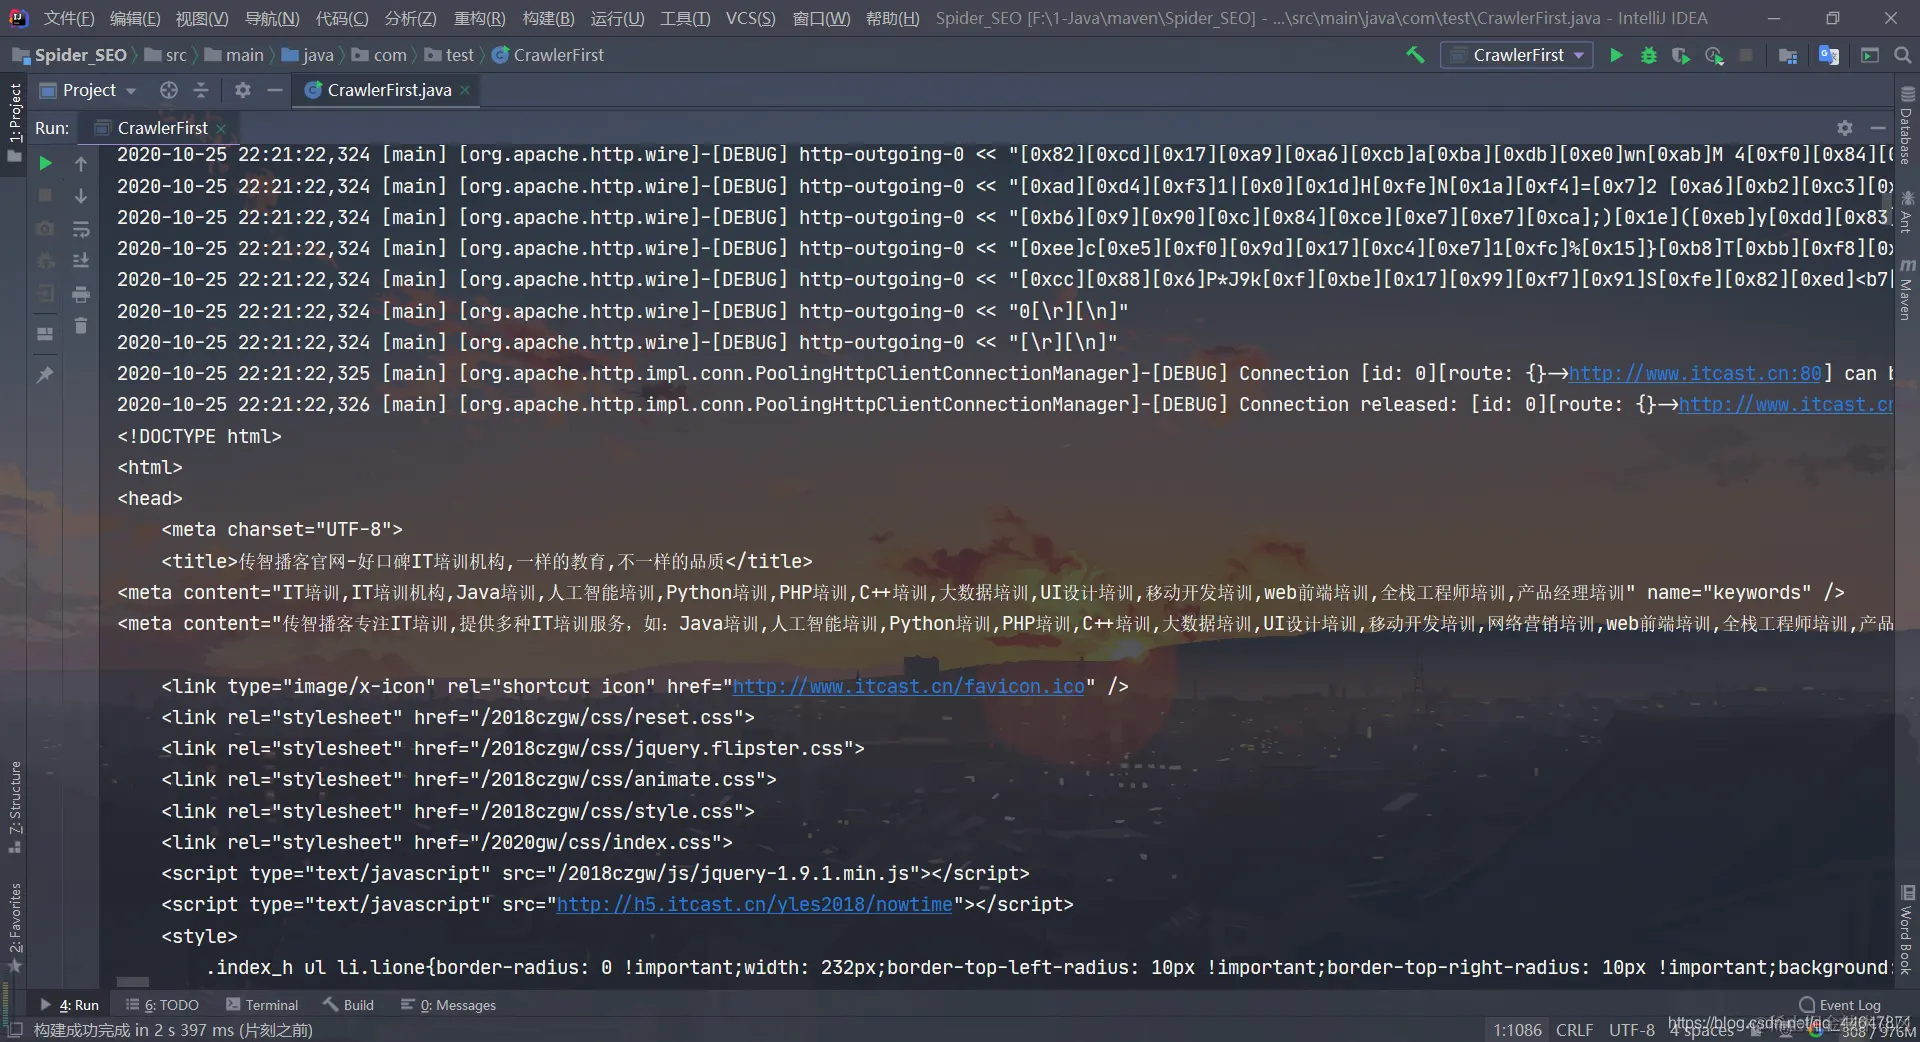Click the restore layout icon in Run panel
The height and width of the screenshot is (1042, 1920).
(x=45, y=334)
